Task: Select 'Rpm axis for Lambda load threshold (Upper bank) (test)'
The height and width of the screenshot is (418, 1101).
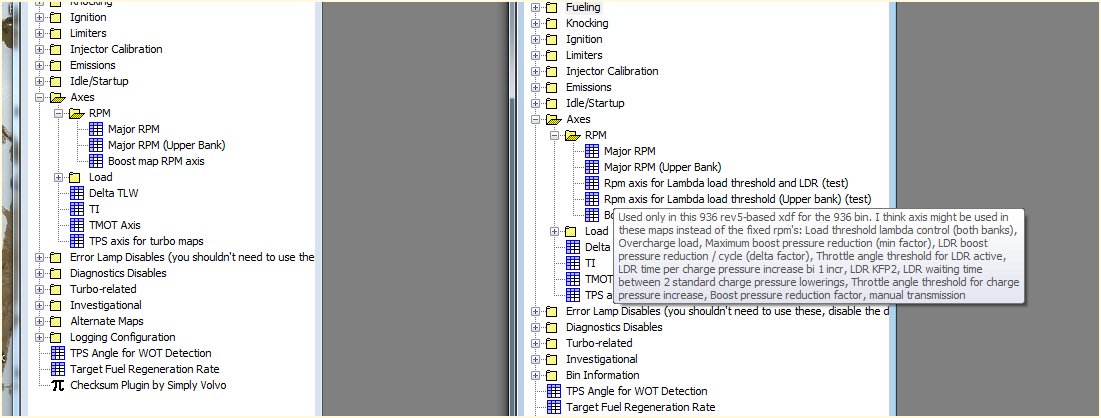Action: click(737, 200)
